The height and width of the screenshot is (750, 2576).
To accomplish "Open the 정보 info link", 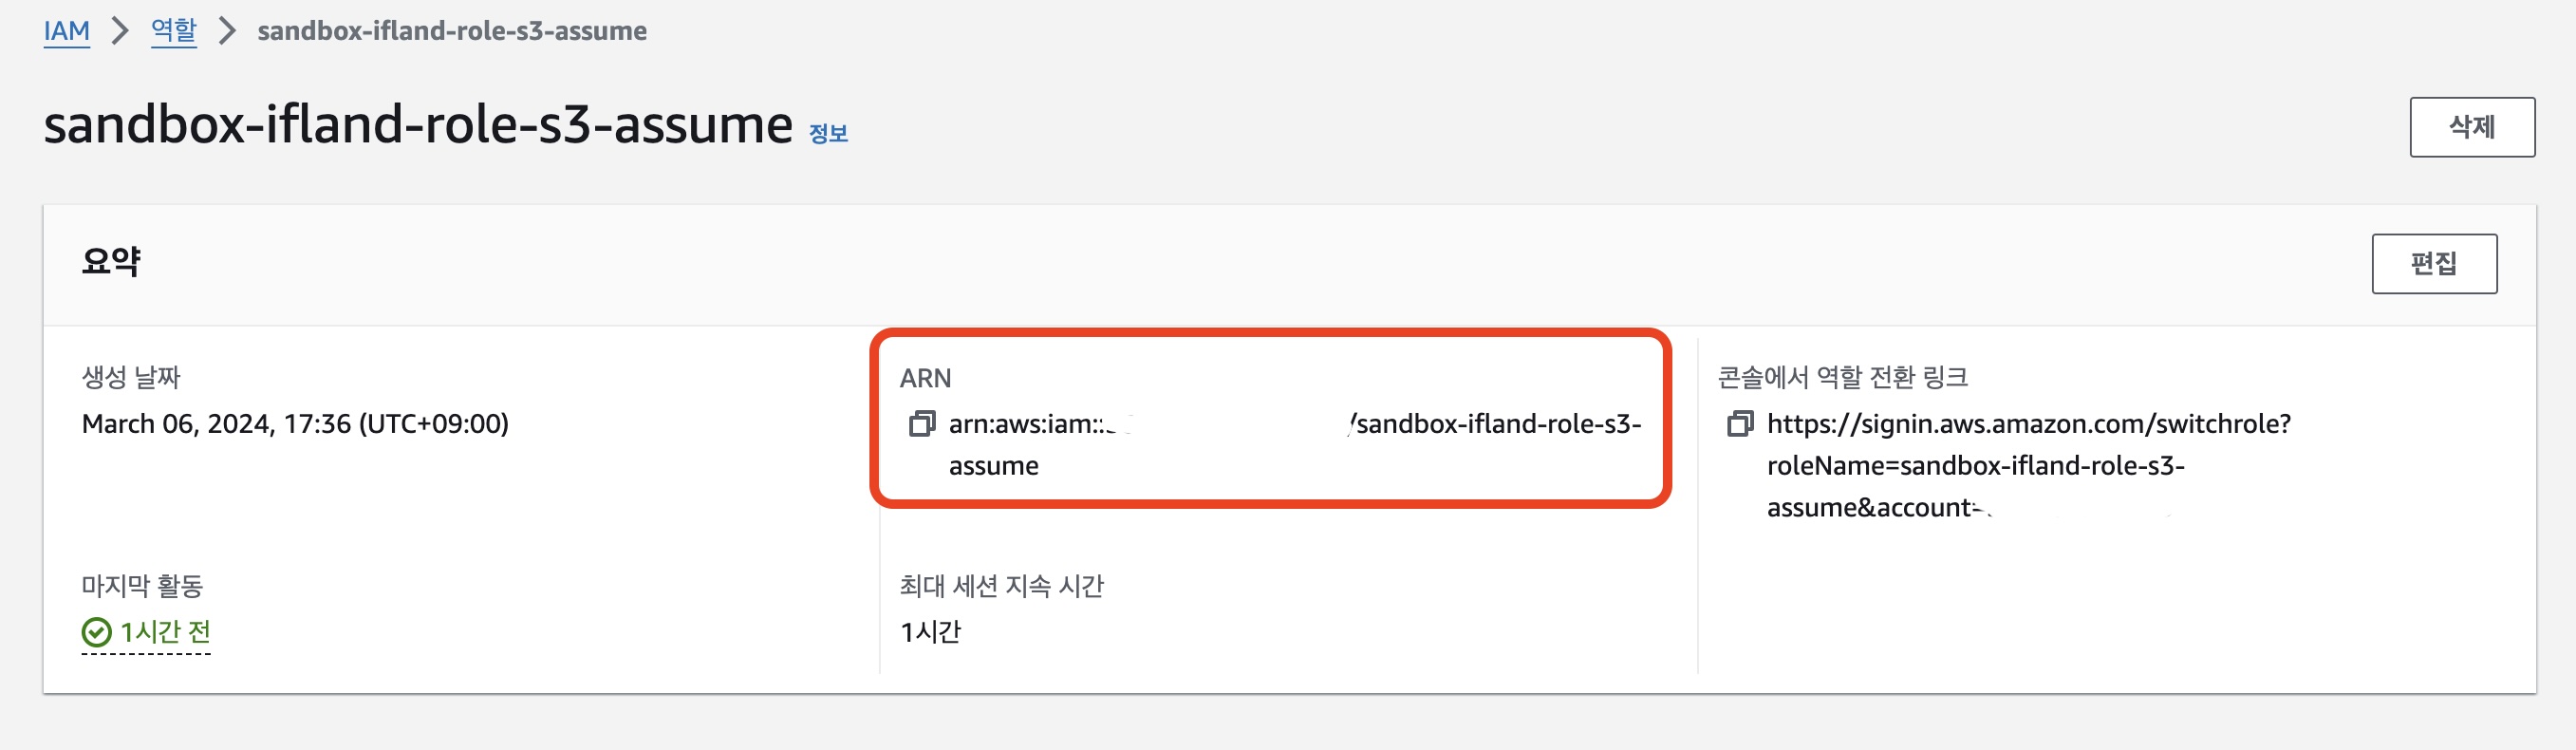I will click(x=828, y=133).
